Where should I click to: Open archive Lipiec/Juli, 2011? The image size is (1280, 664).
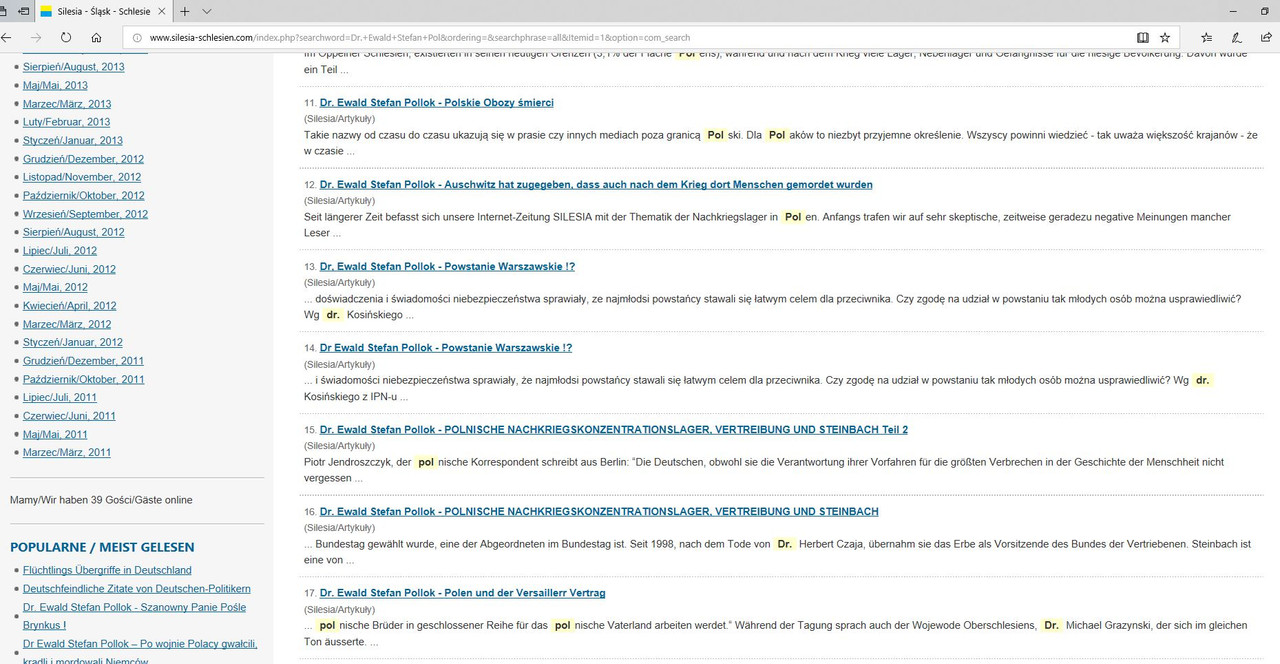click(60, 398)
